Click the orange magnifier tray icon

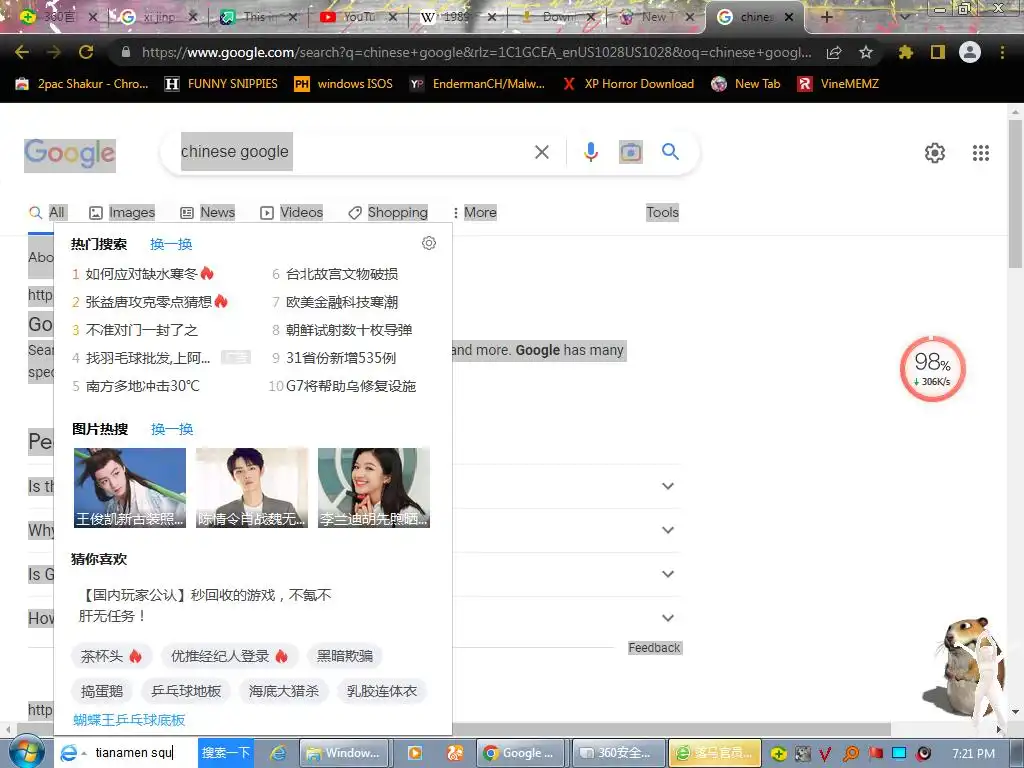(851, 754)
